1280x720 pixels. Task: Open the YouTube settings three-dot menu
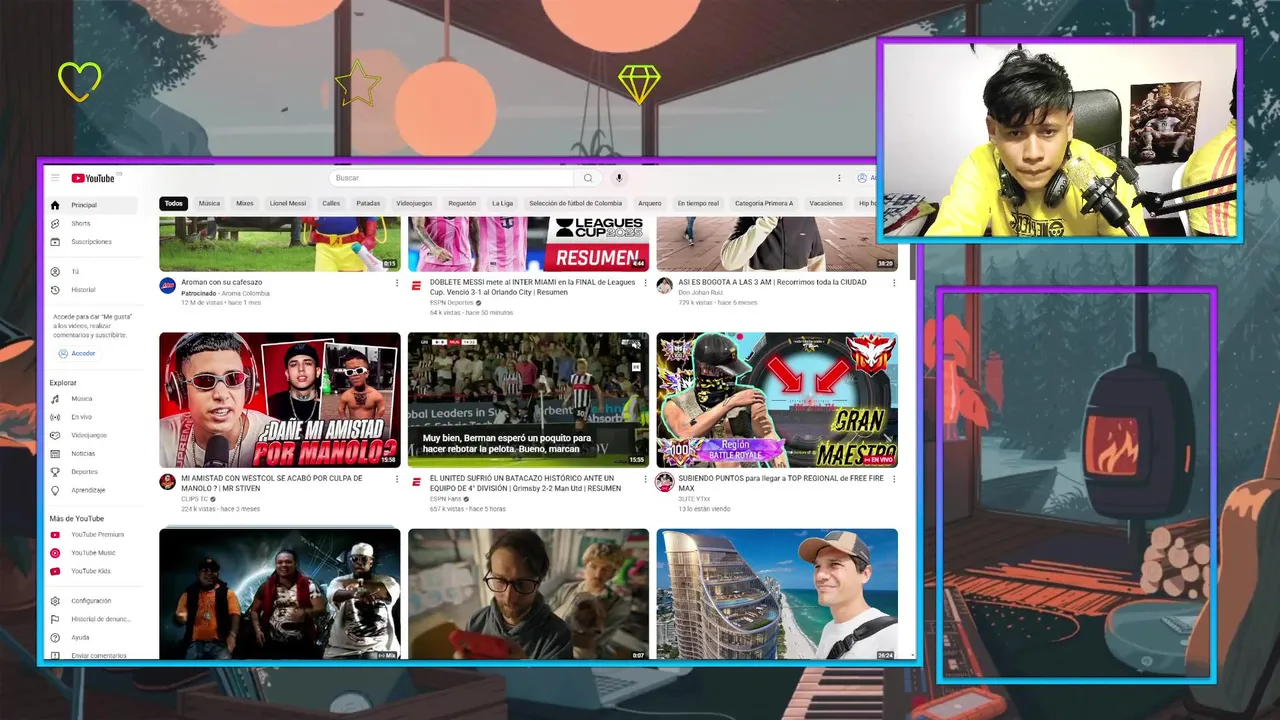point(839,178)
